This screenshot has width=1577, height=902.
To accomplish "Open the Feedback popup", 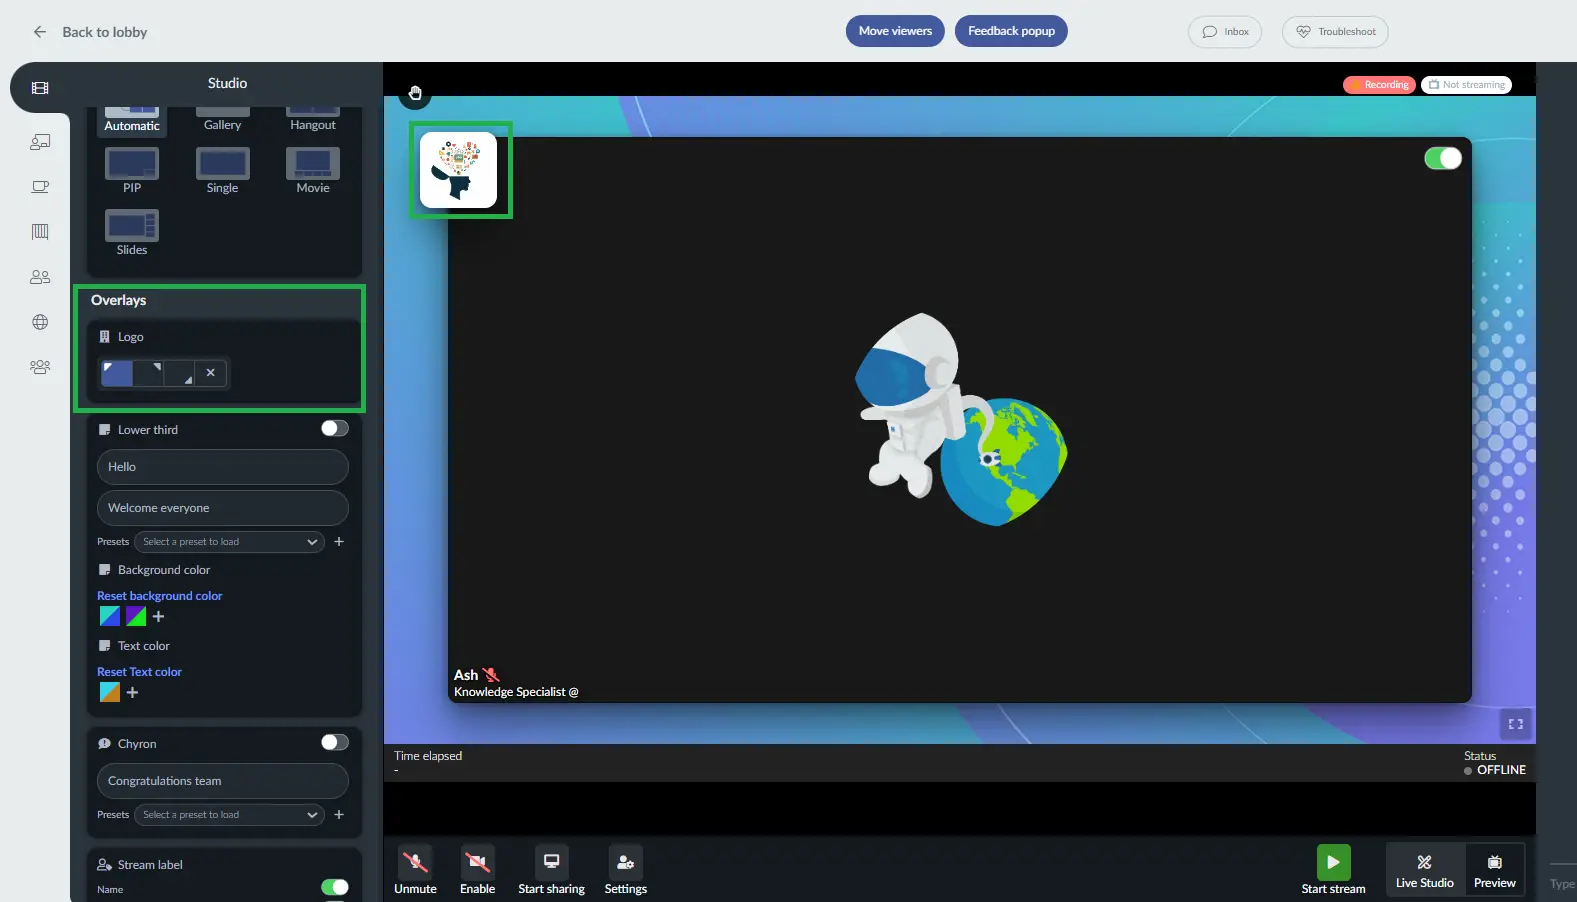I will (1011, 31).
